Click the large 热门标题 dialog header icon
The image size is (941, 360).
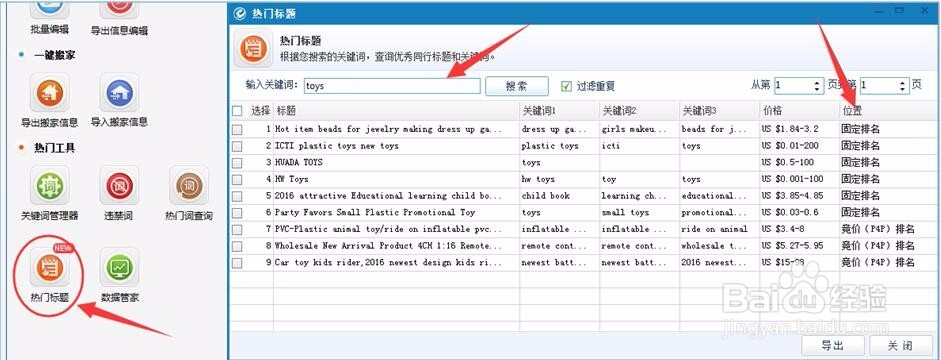pos(253,49)
